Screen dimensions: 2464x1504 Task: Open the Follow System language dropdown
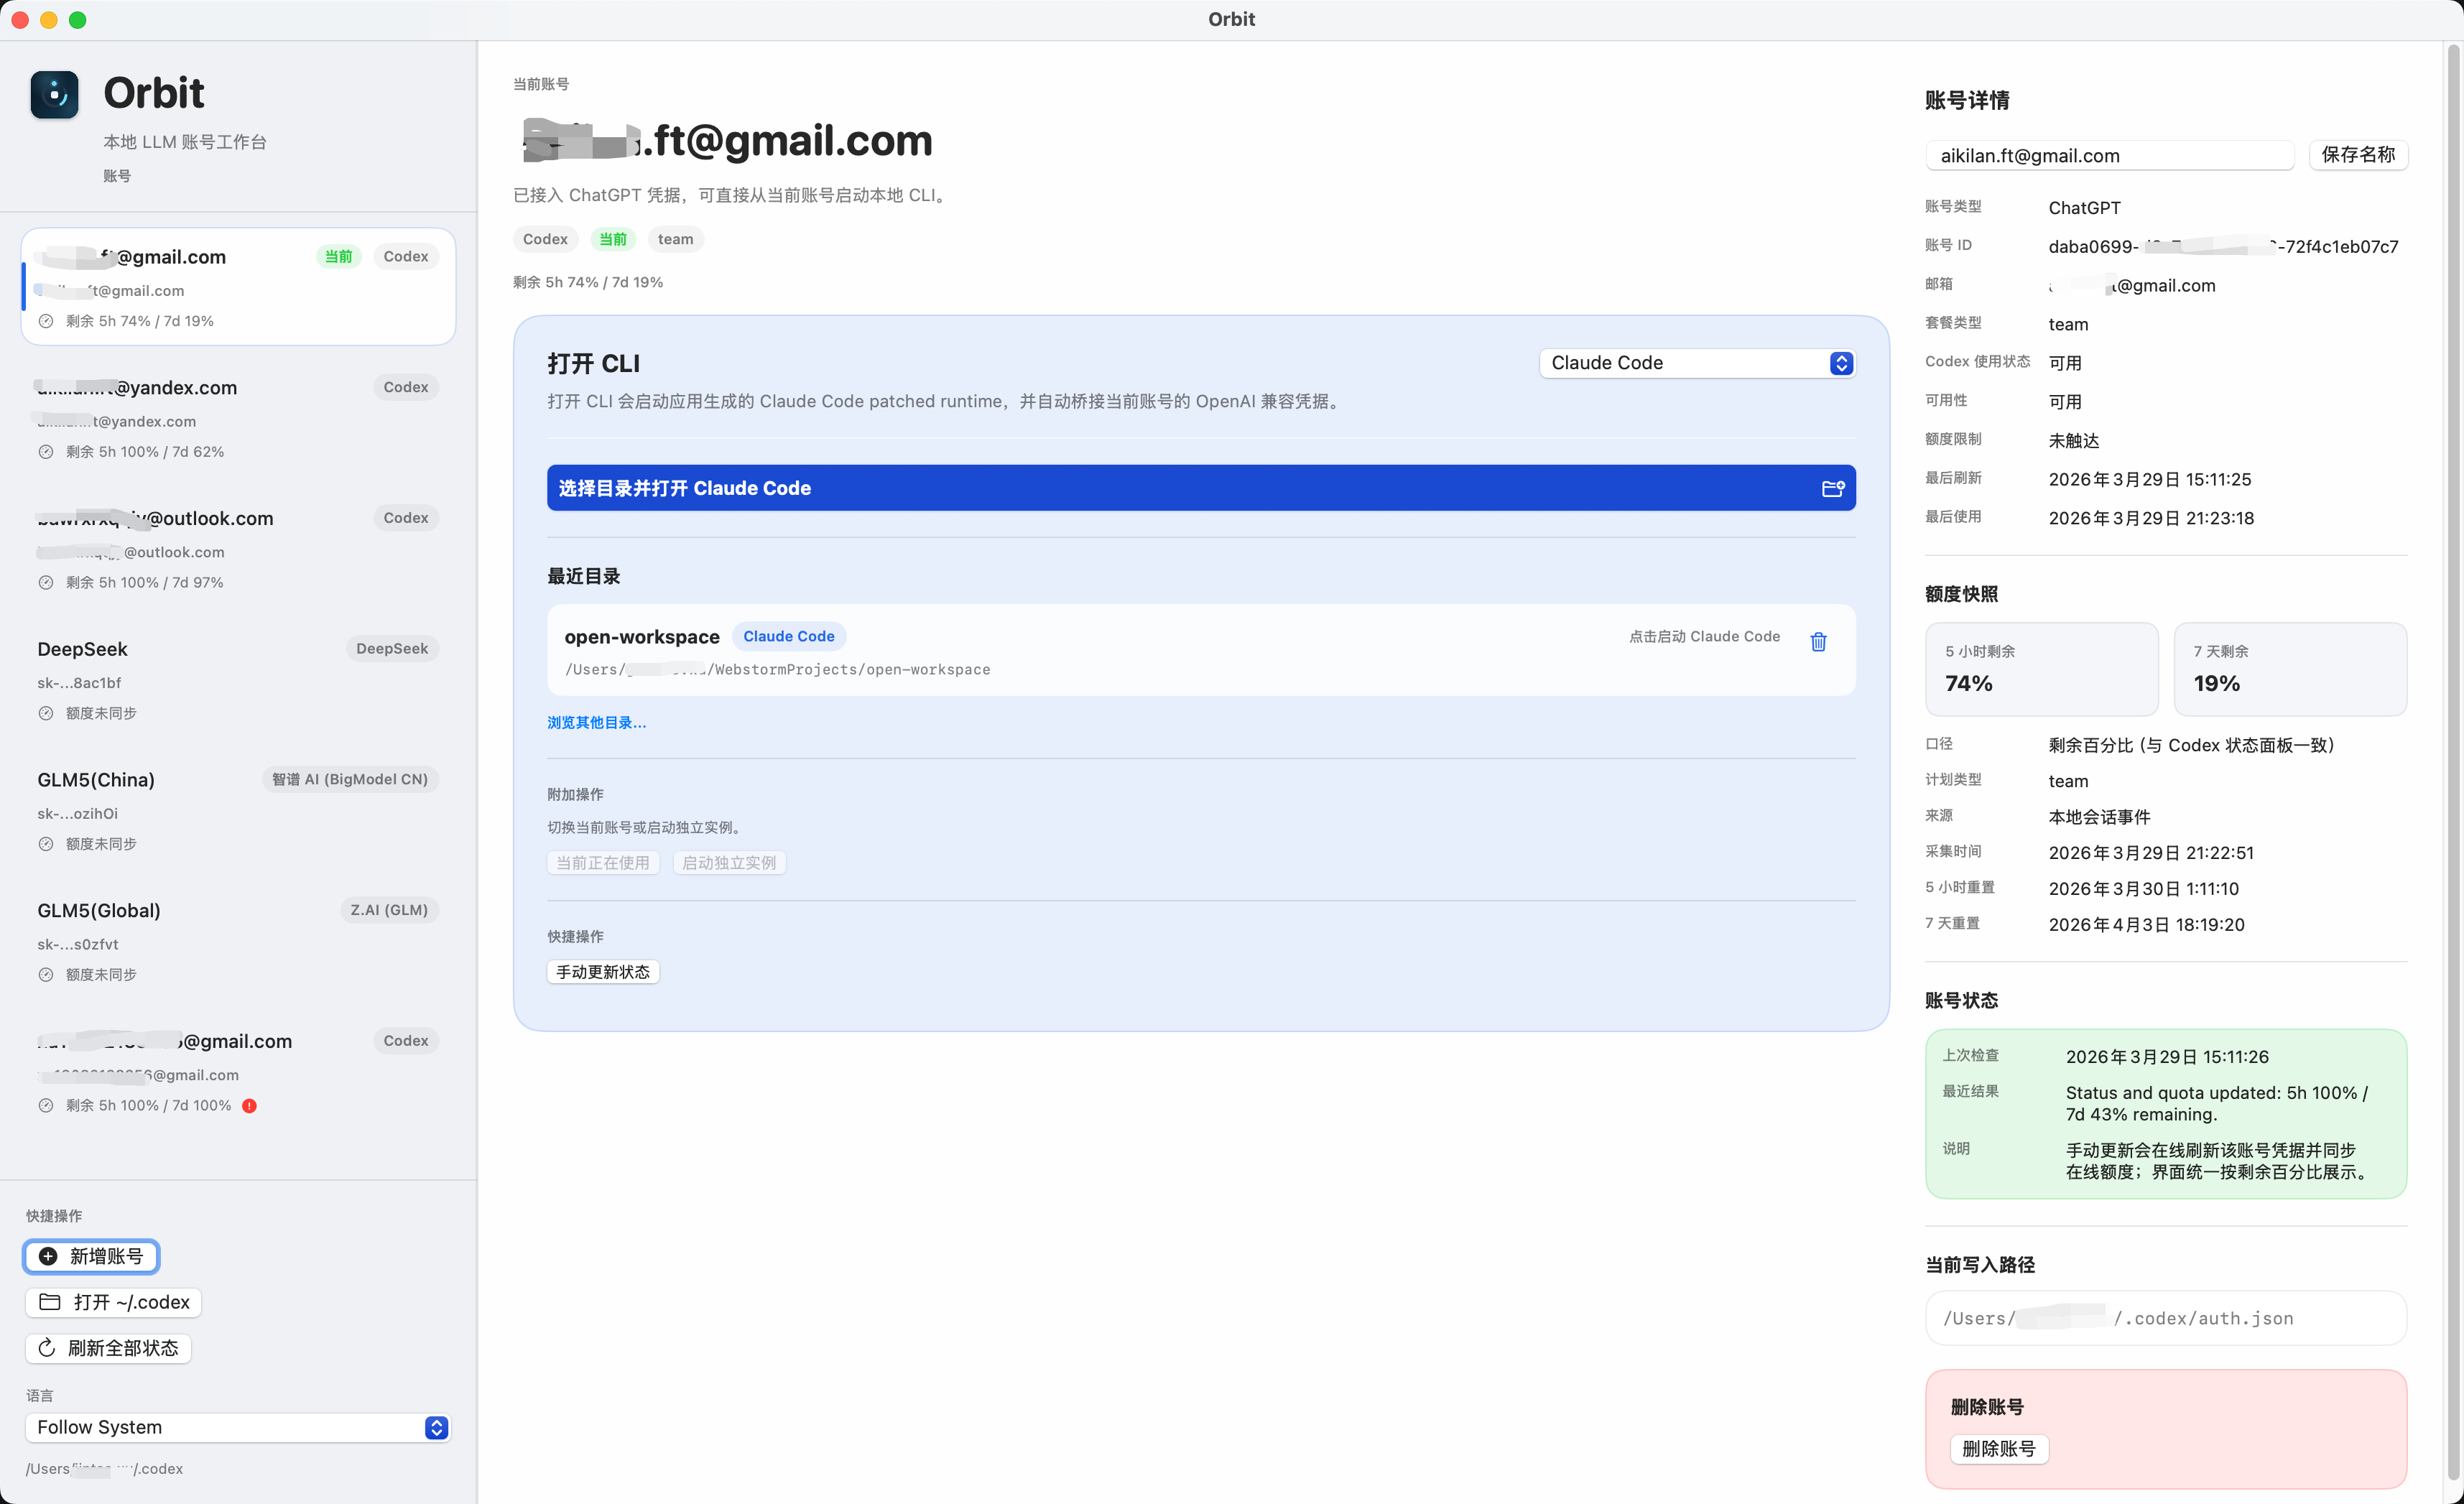[x=238, y=1427]
